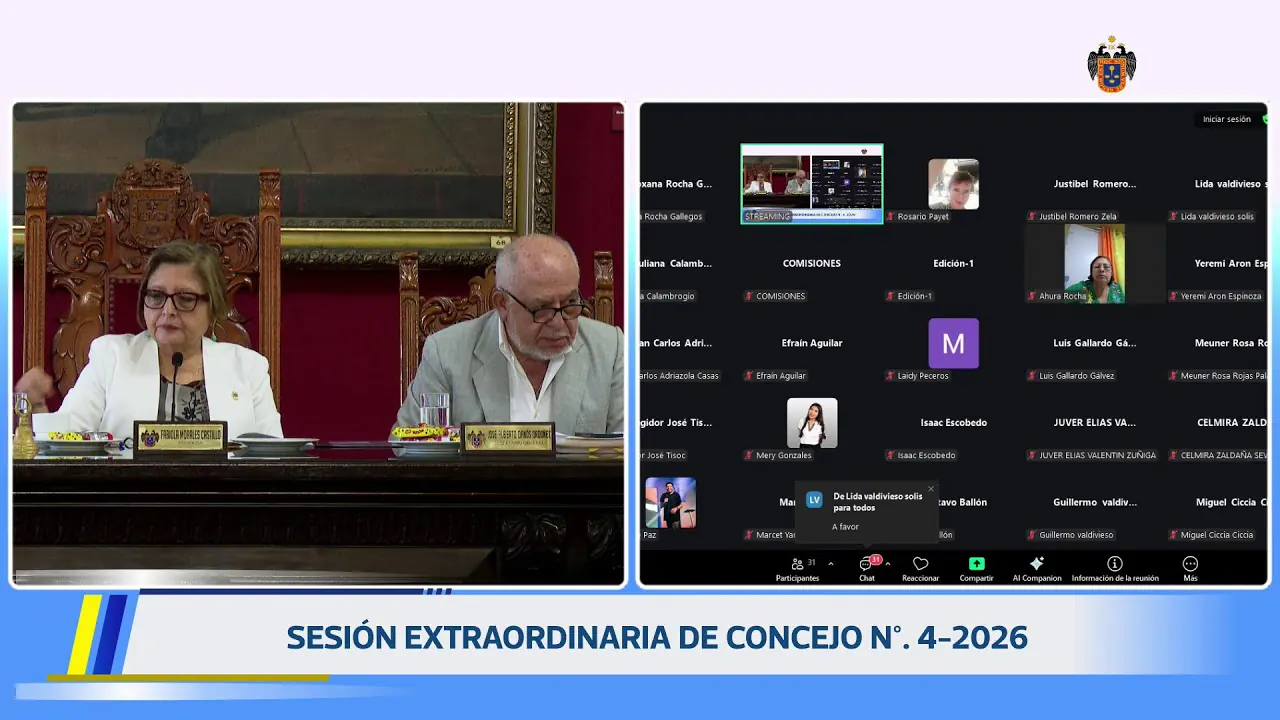Click the large 'Efraín Aguilar' tile name
Screen dimensions: 1280x720
(x=812, y=343)
